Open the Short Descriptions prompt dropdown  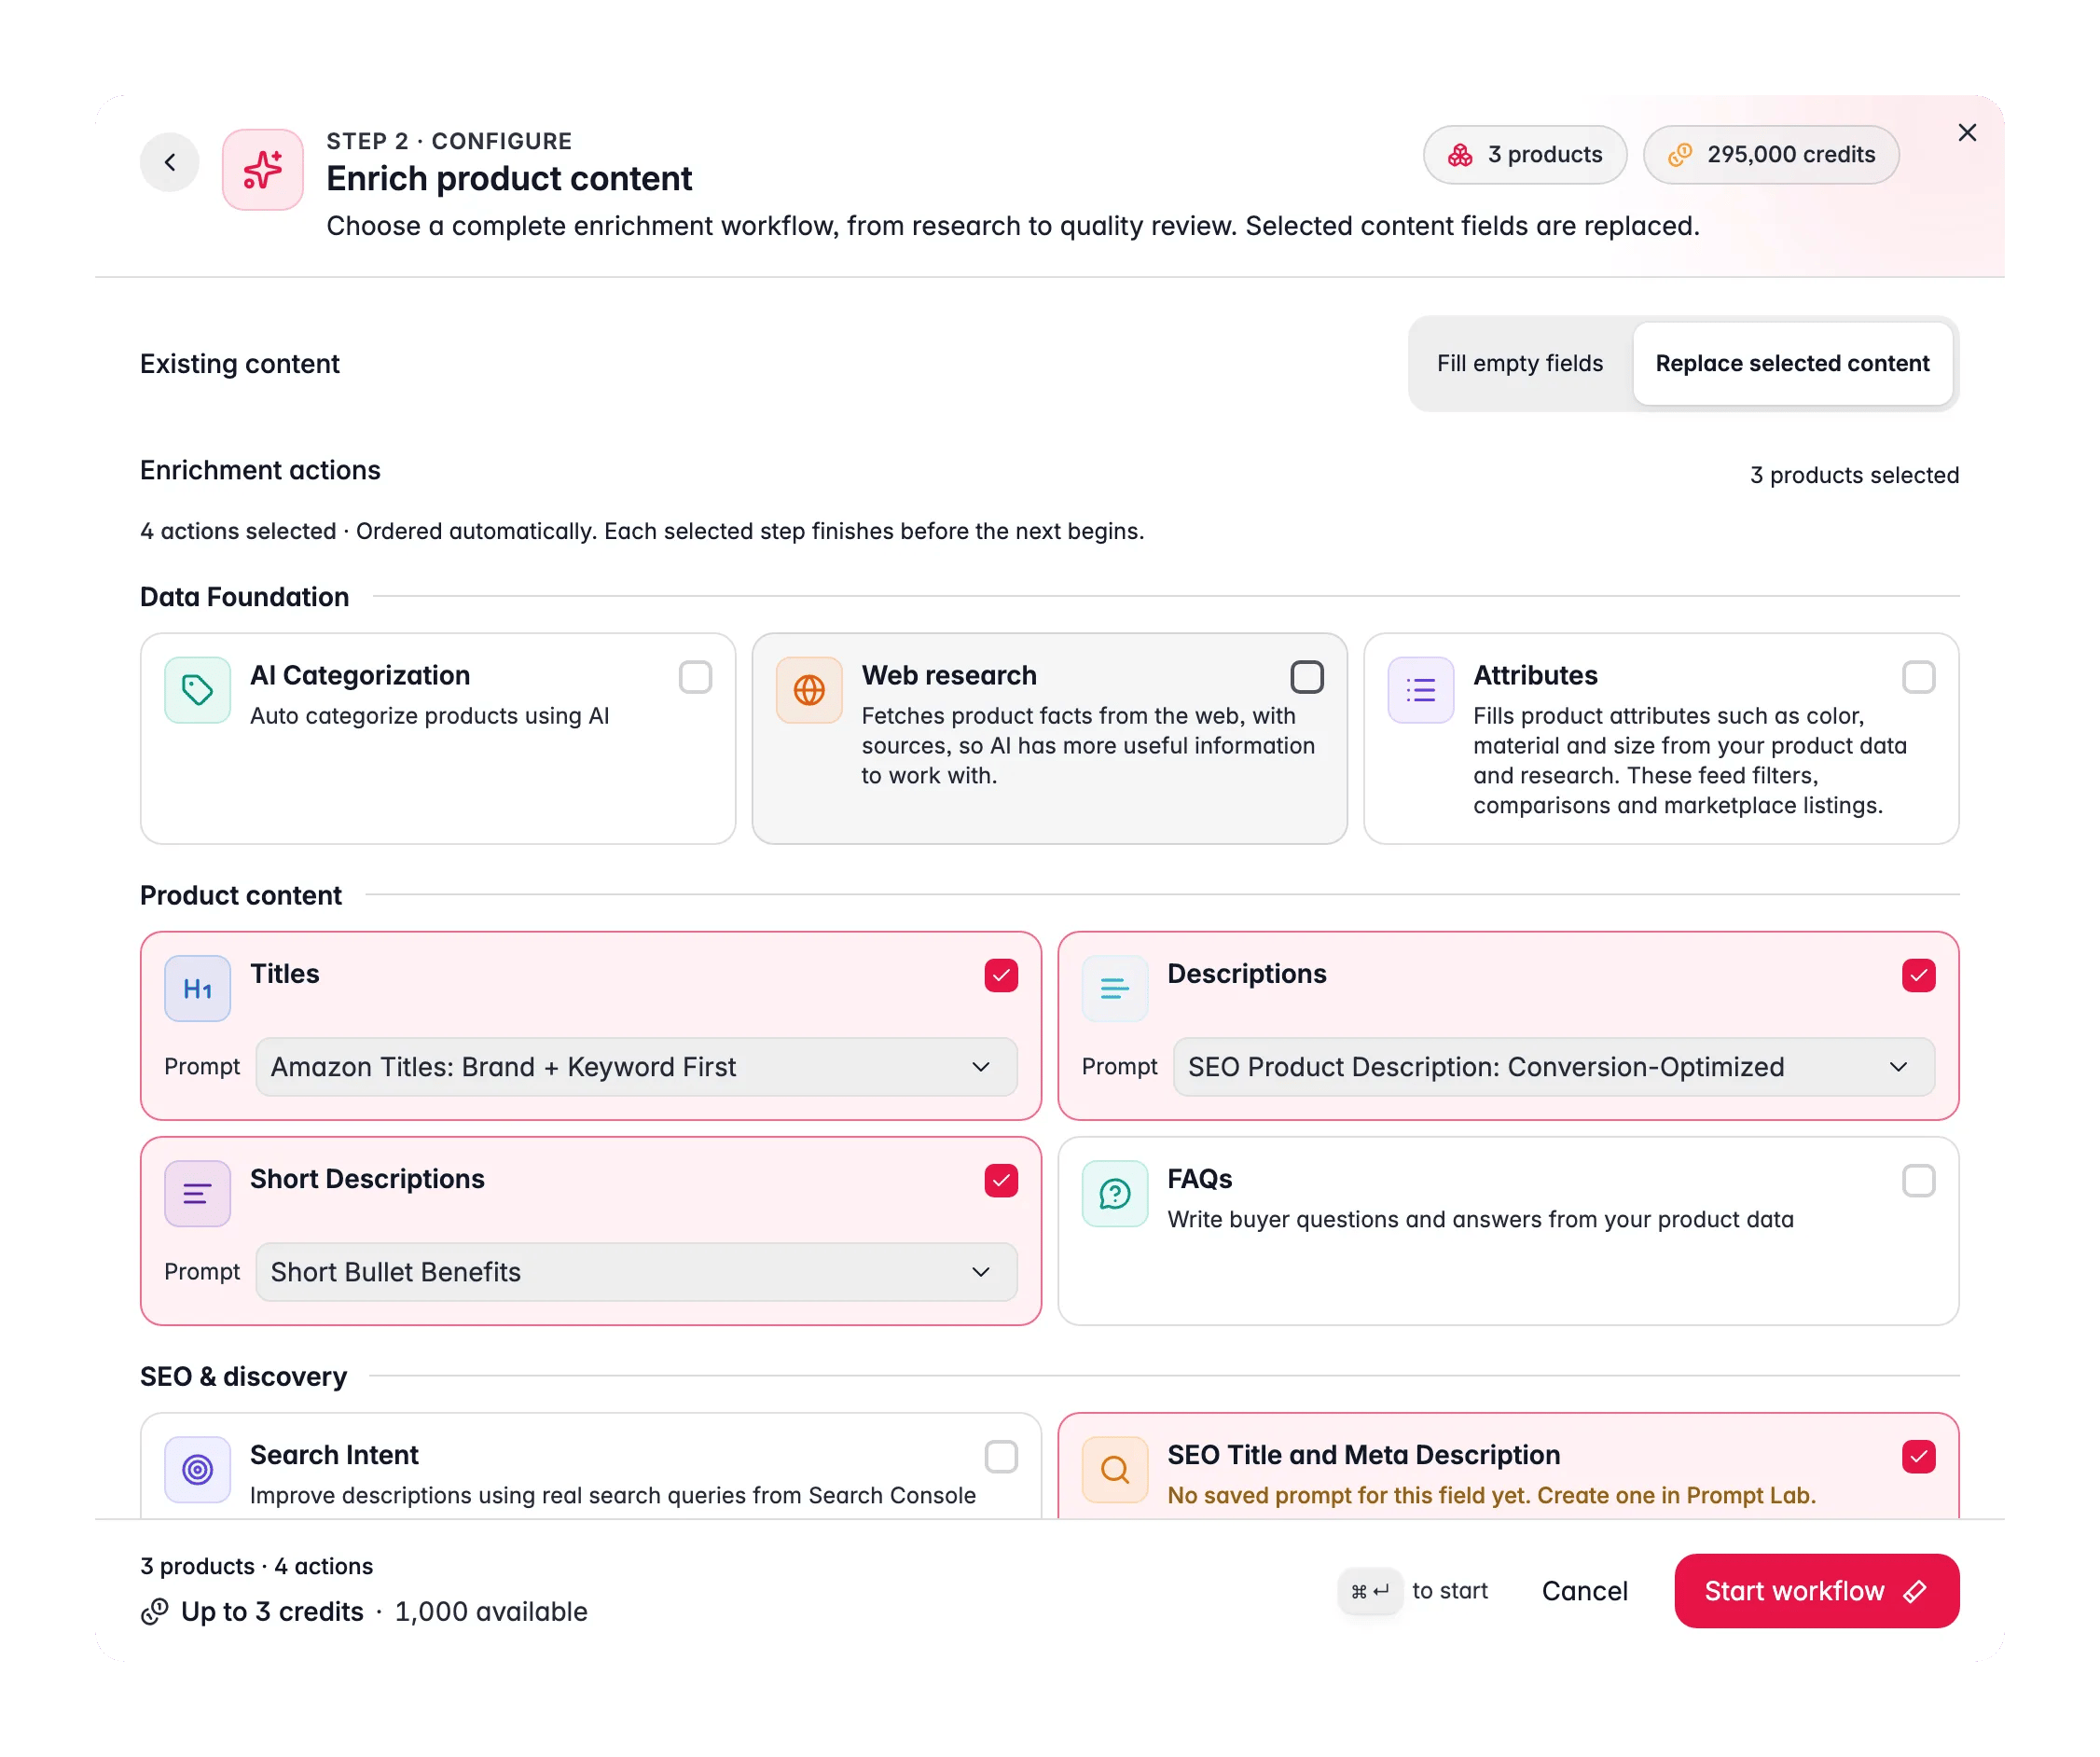point(637,1272)
